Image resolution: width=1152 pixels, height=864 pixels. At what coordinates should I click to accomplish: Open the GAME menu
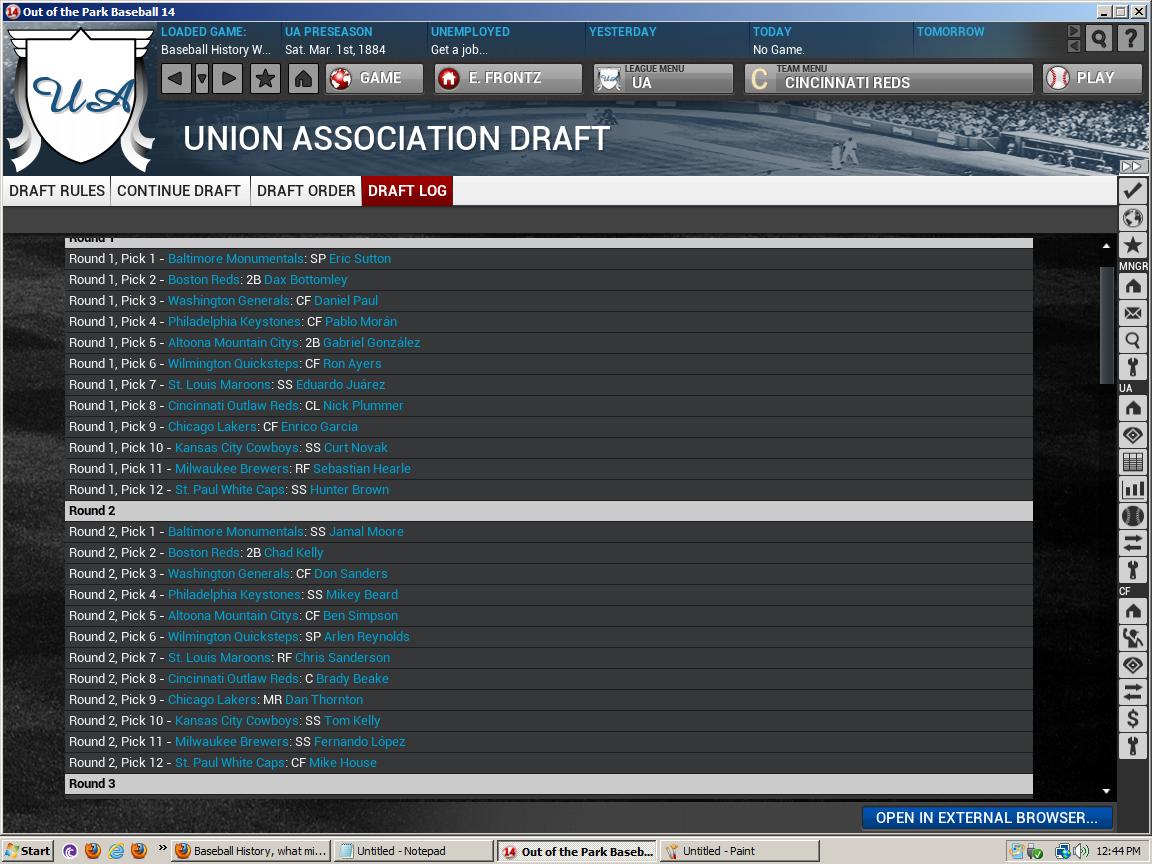point(375,78)
